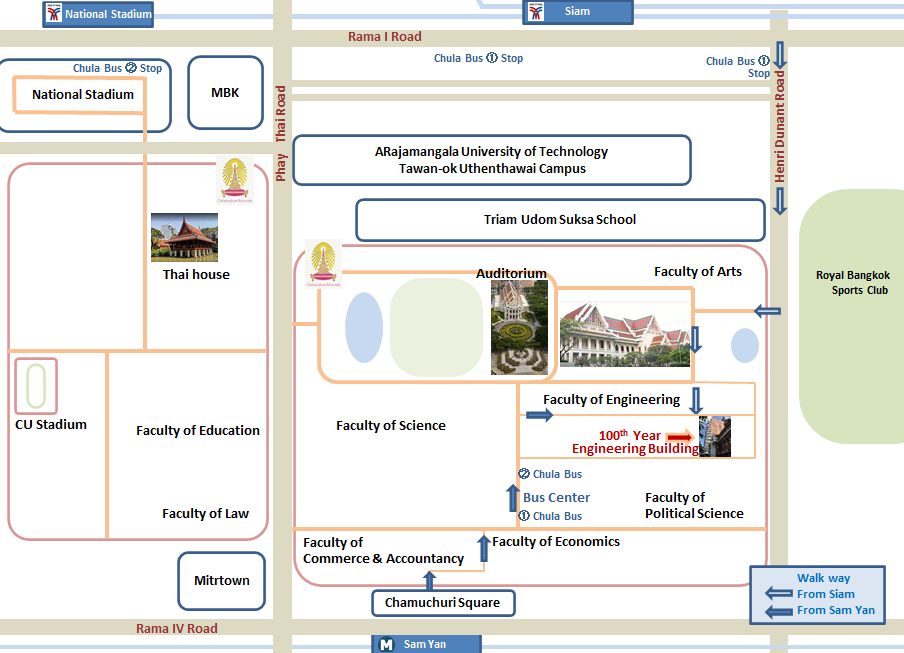Image resolution: width=904 pixels, height=653 pixels.
Task: Select the National Stadium BTS station label
Action: [x=98, y=14]
